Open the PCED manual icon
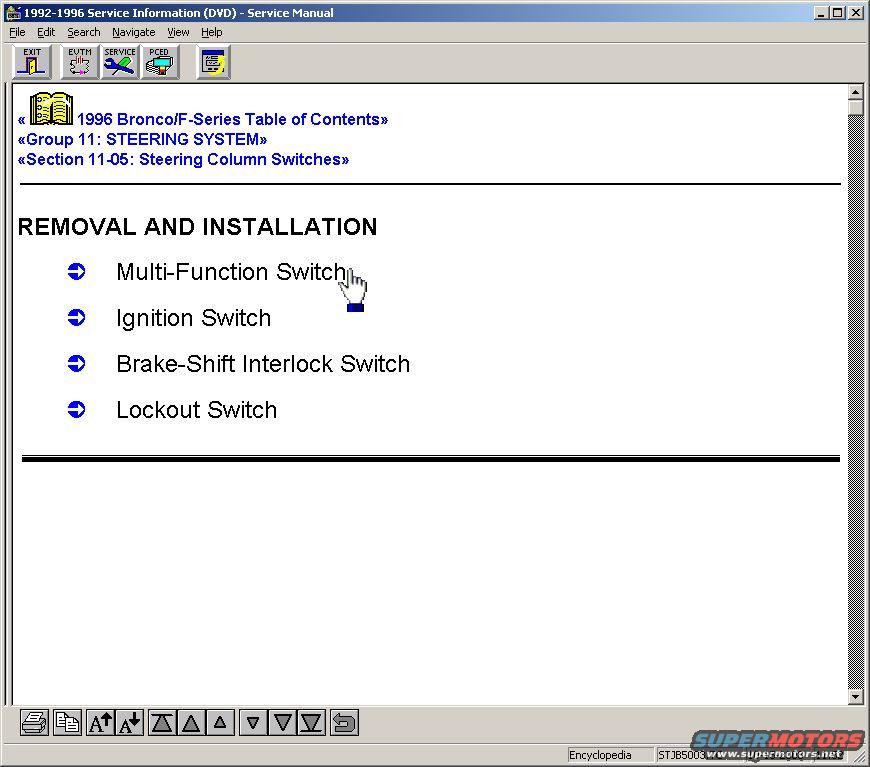 159,62
